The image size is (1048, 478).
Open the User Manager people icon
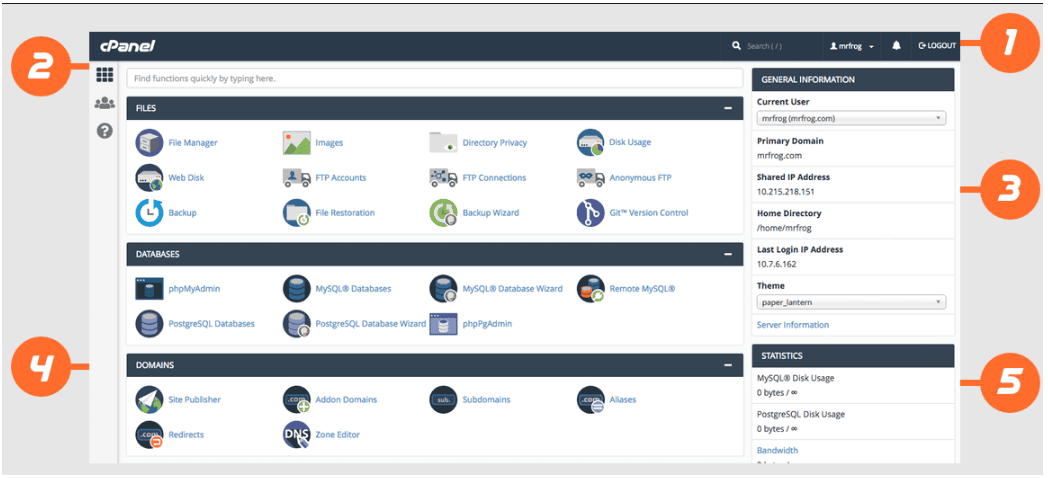(104, 103)
